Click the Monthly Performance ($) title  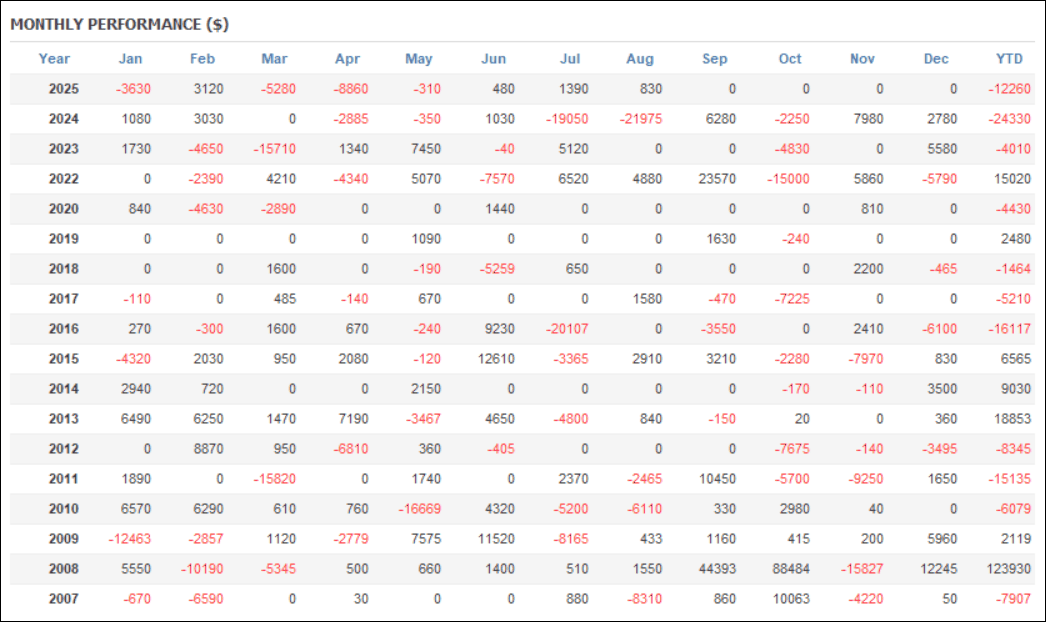coord(120,24)
